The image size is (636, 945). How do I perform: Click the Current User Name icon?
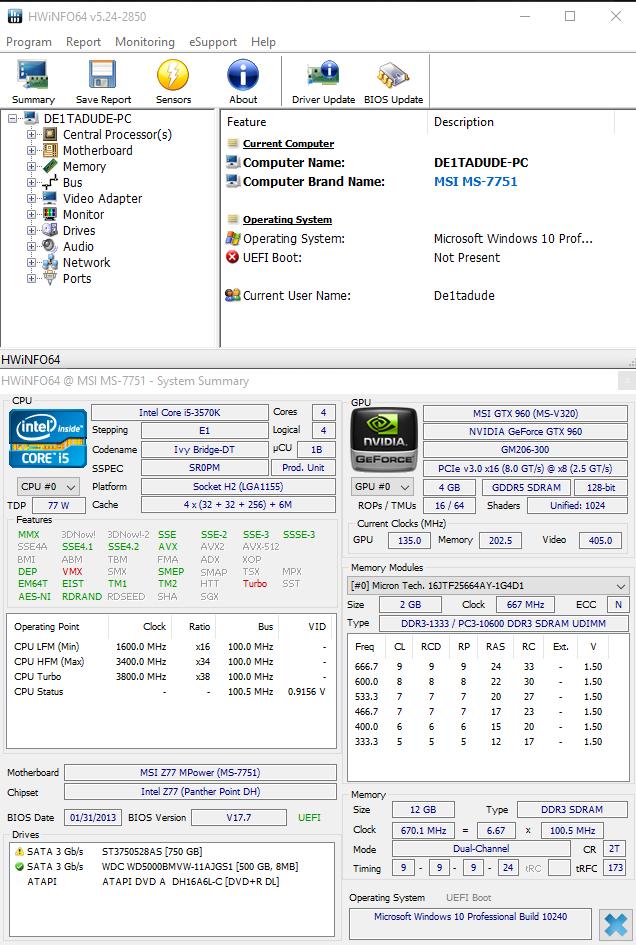pyautogui.click(x=232, y=295)
